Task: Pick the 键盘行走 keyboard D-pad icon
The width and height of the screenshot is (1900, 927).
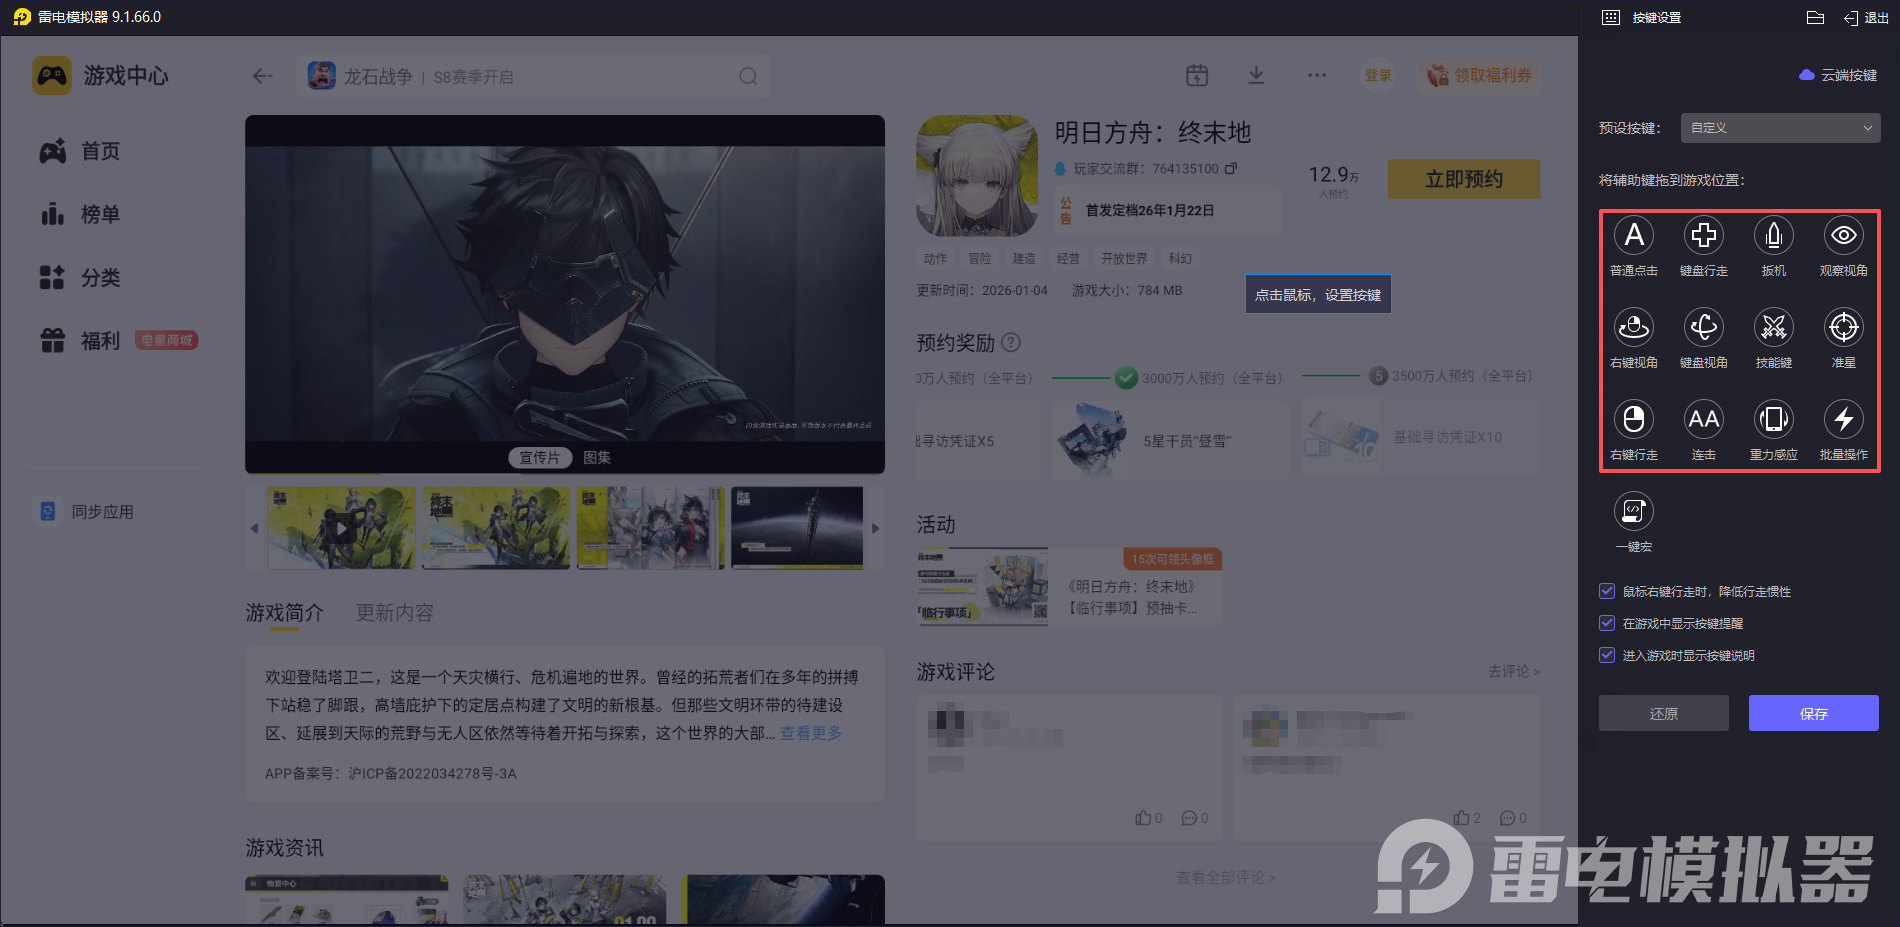Action: 1704,236
